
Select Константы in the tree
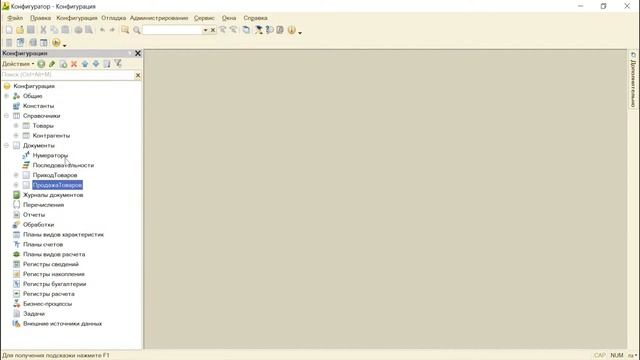(38, 106)
